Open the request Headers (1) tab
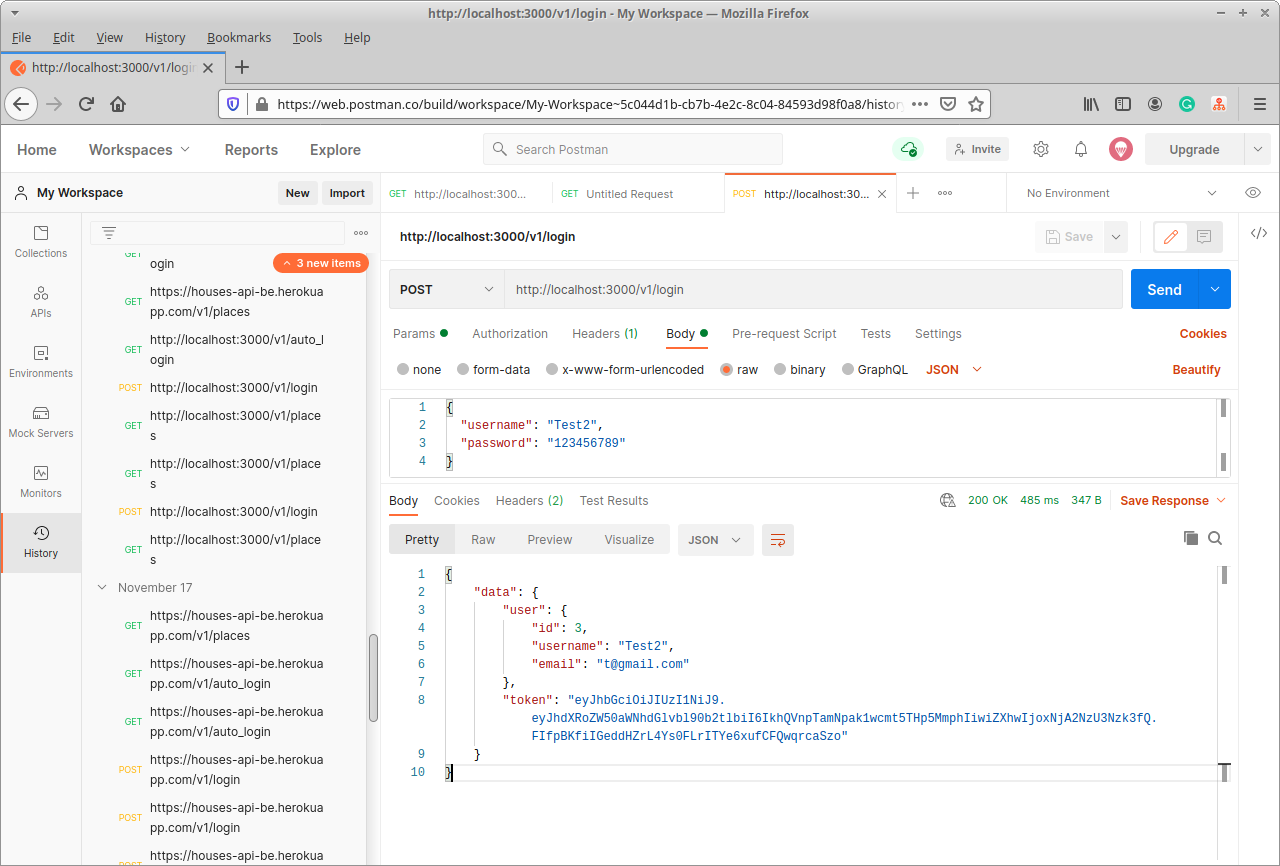1280x866 pixels. tap(605, 333)
